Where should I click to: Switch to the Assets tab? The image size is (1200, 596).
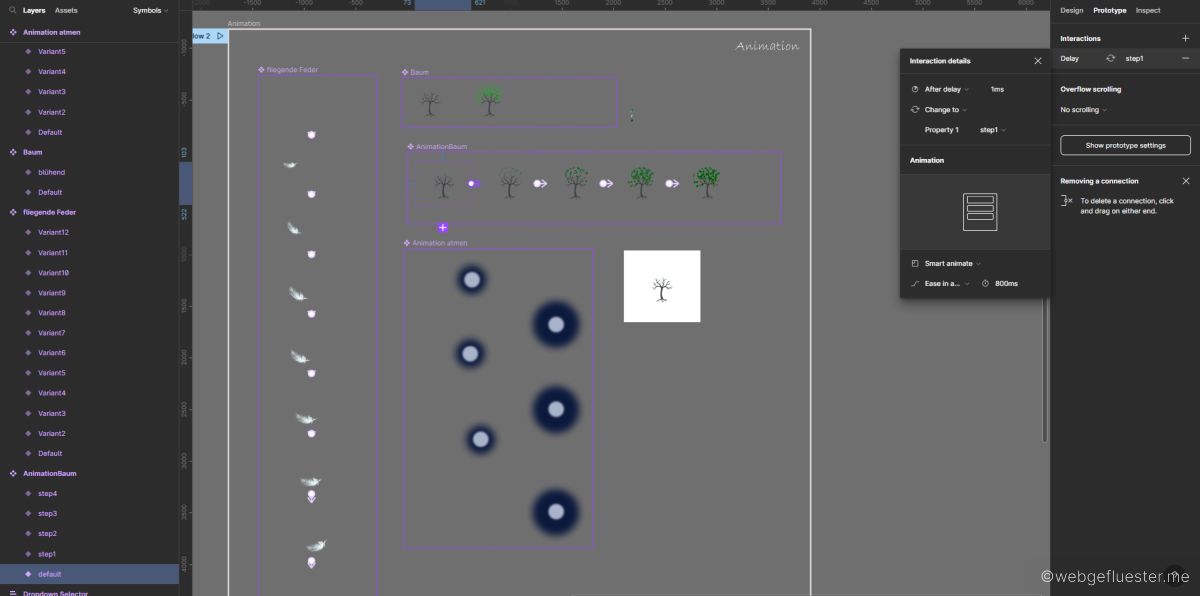(x=66, y=10)
